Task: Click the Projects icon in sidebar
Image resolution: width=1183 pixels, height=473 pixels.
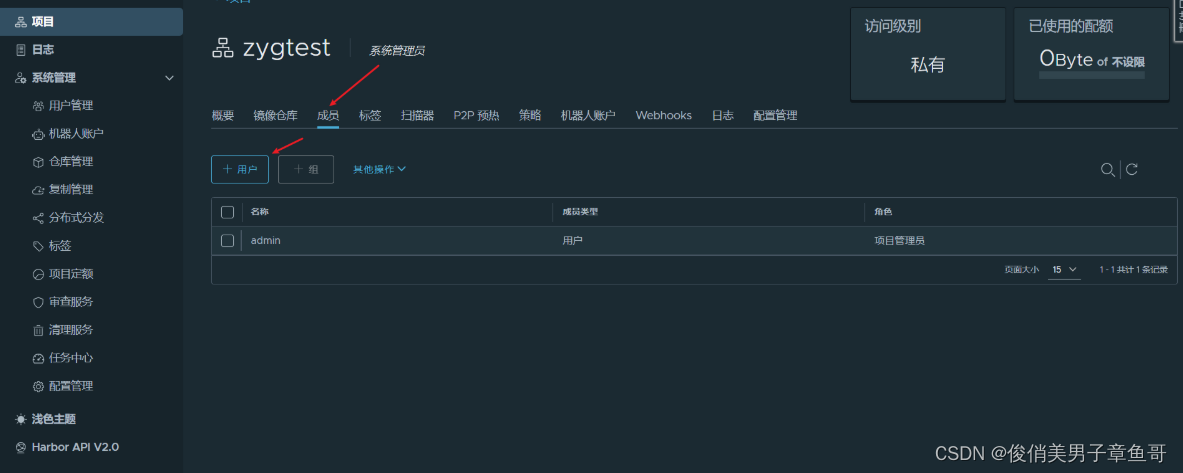Action: tap(21, 22)
